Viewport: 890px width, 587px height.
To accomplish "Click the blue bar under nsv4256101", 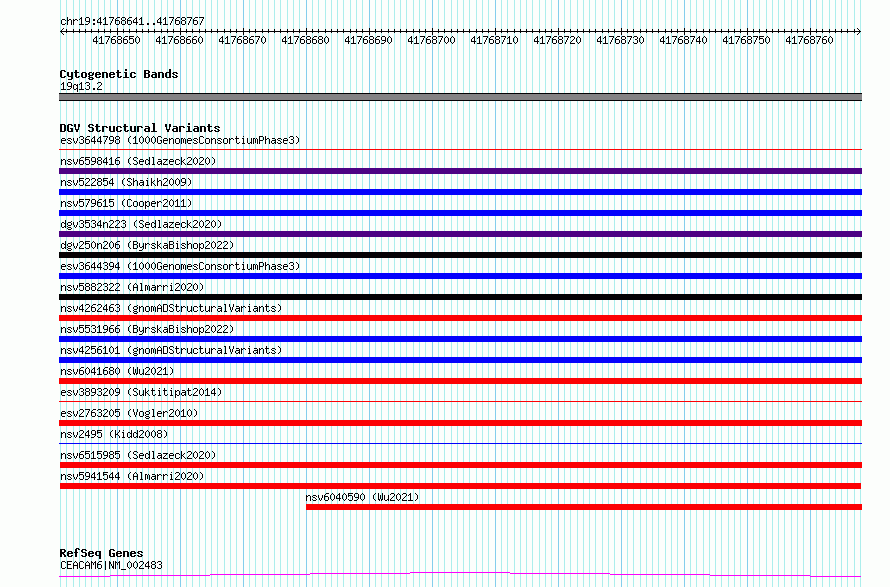I will pyautogui.click(x=460, y=360).
